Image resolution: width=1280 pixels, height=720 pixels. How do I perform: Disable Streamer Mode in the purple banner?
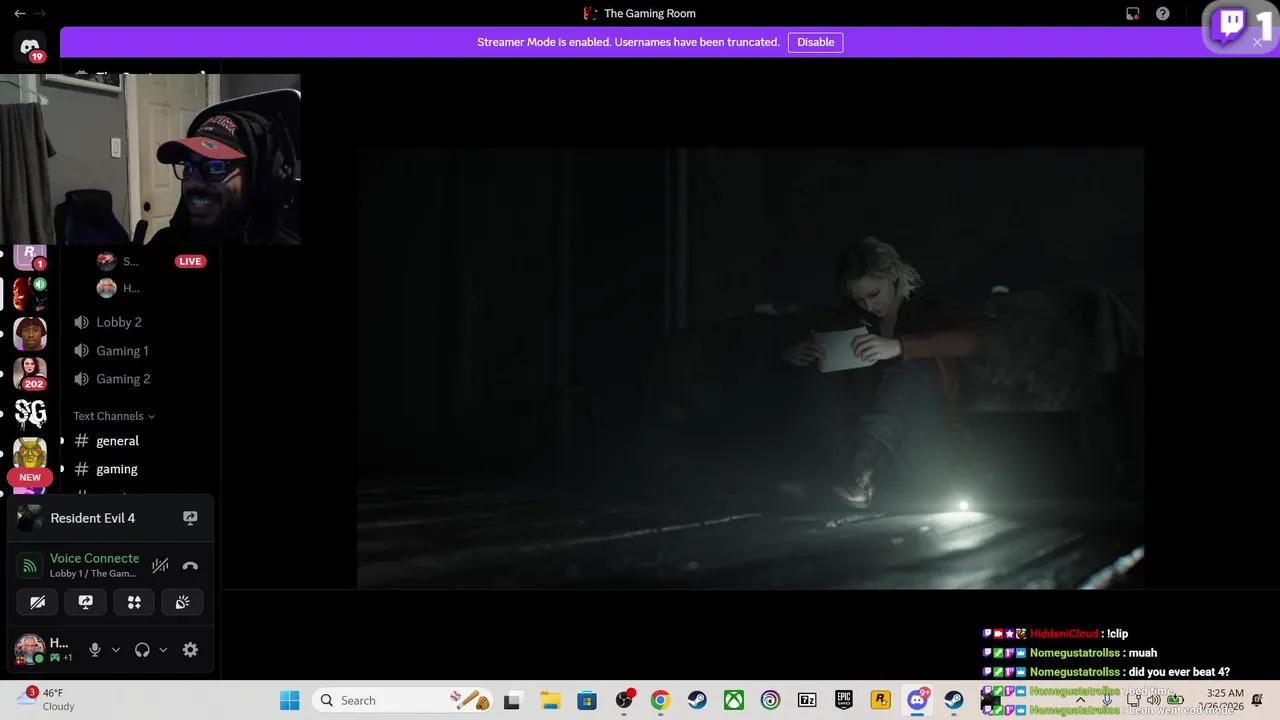tap(815, 42)
